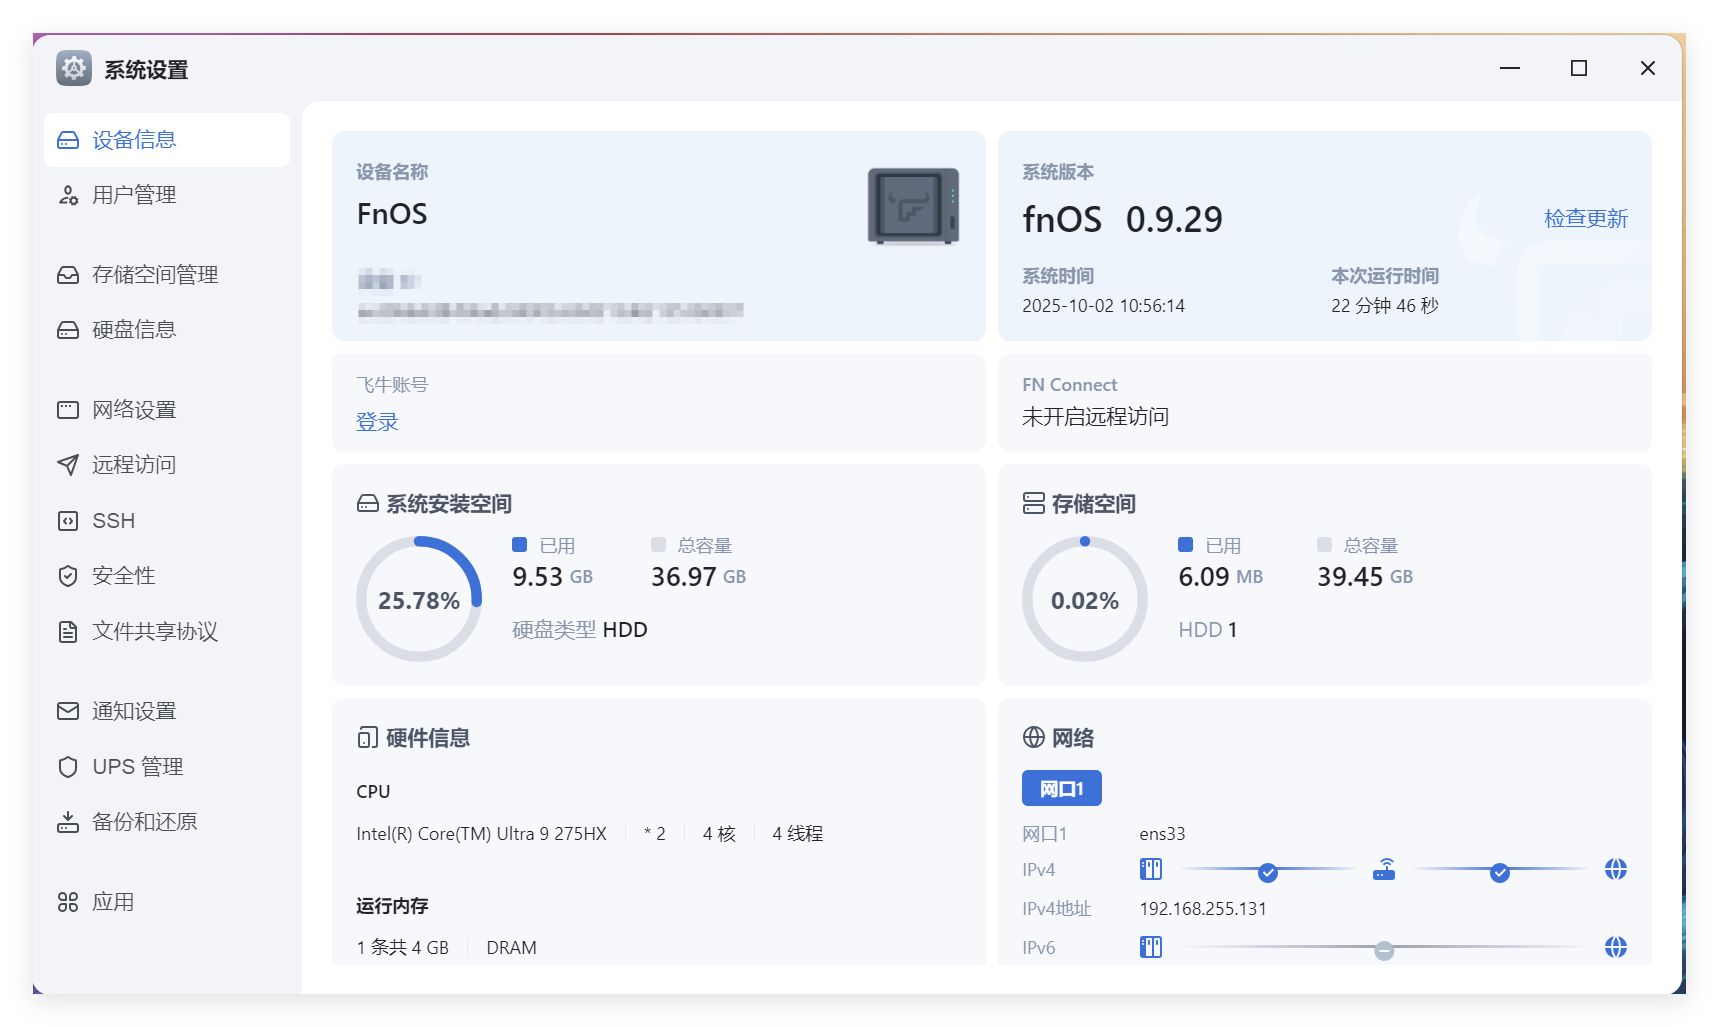
Task: Click the globe icon beside 网络 heading
Action: point(1034,737)
